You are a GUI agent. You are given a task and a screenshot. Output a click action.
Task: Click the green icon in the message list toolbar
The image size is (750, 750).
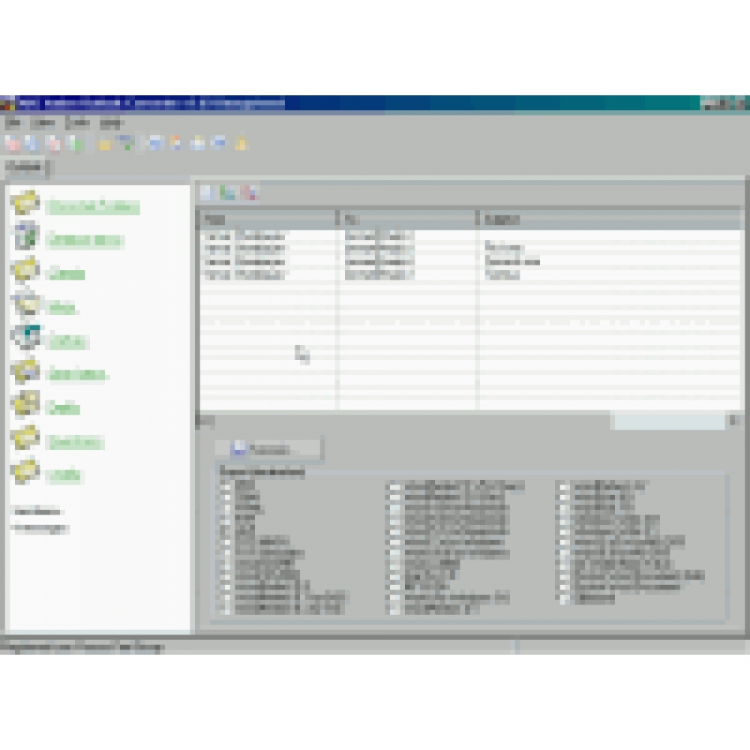228,192
